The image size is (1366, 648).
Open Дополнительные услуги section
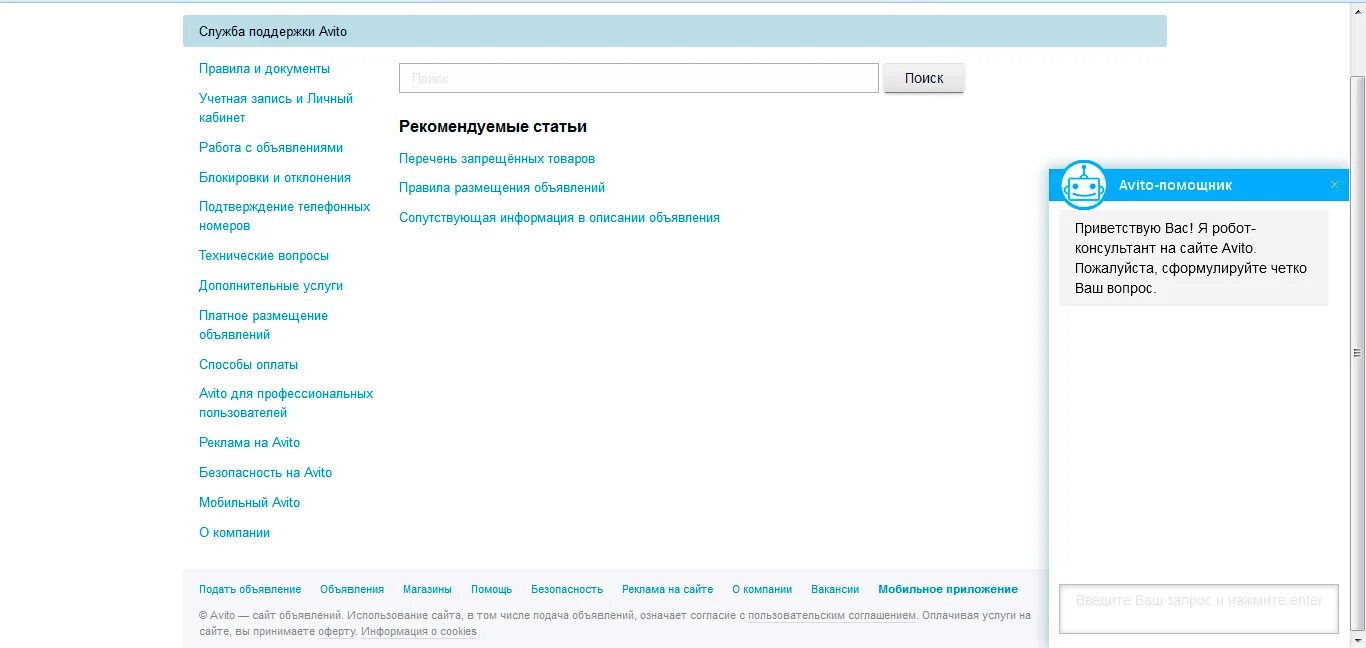point(271,286)
